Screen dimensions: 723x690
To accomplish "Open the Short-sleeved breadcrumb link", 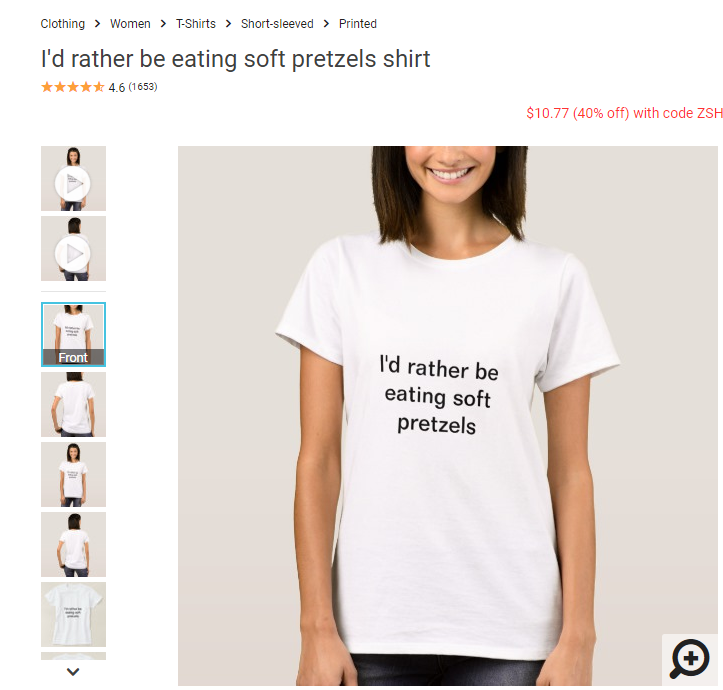I will 277,24.
